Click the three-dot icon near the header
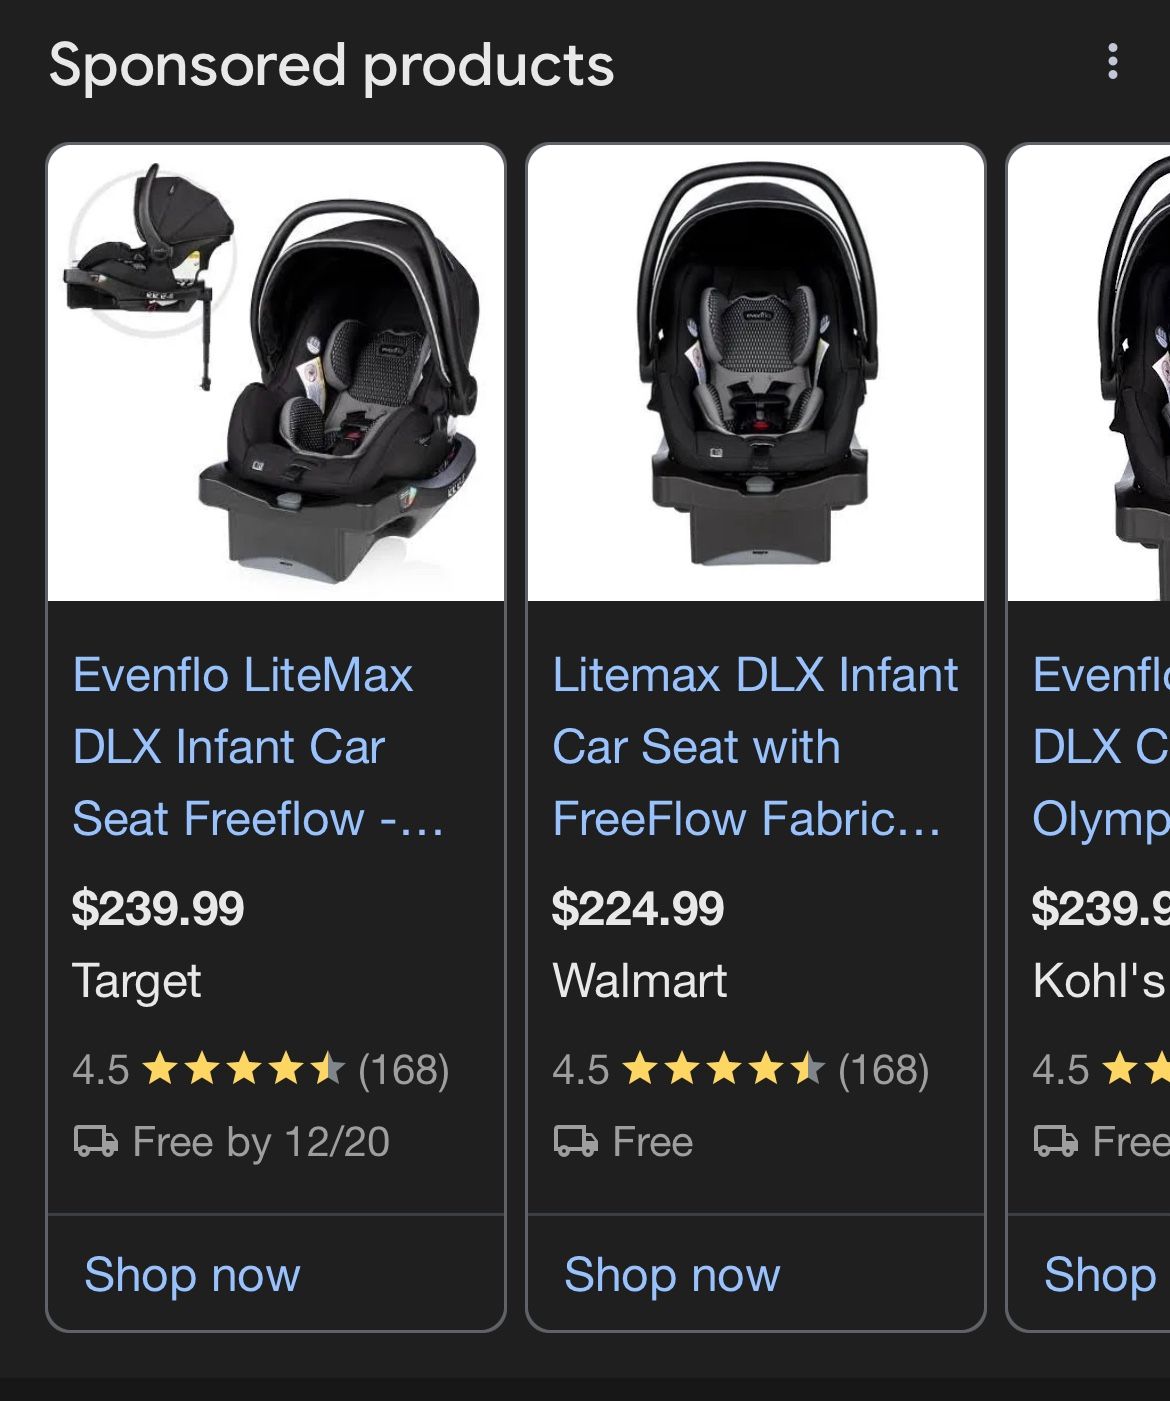 1113,64
